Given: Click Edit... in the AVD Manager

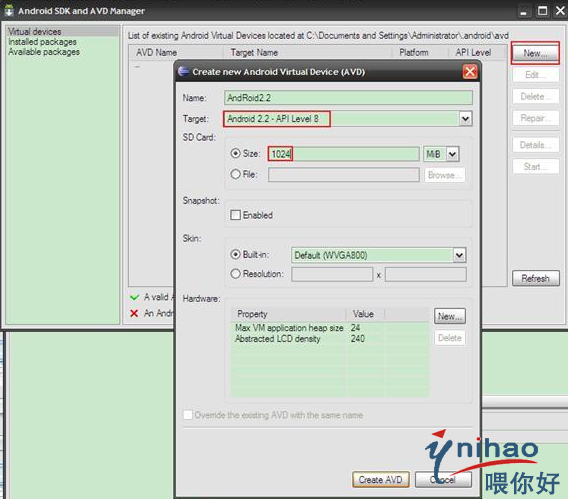Looking at the screenshot, I should [535, 75].
